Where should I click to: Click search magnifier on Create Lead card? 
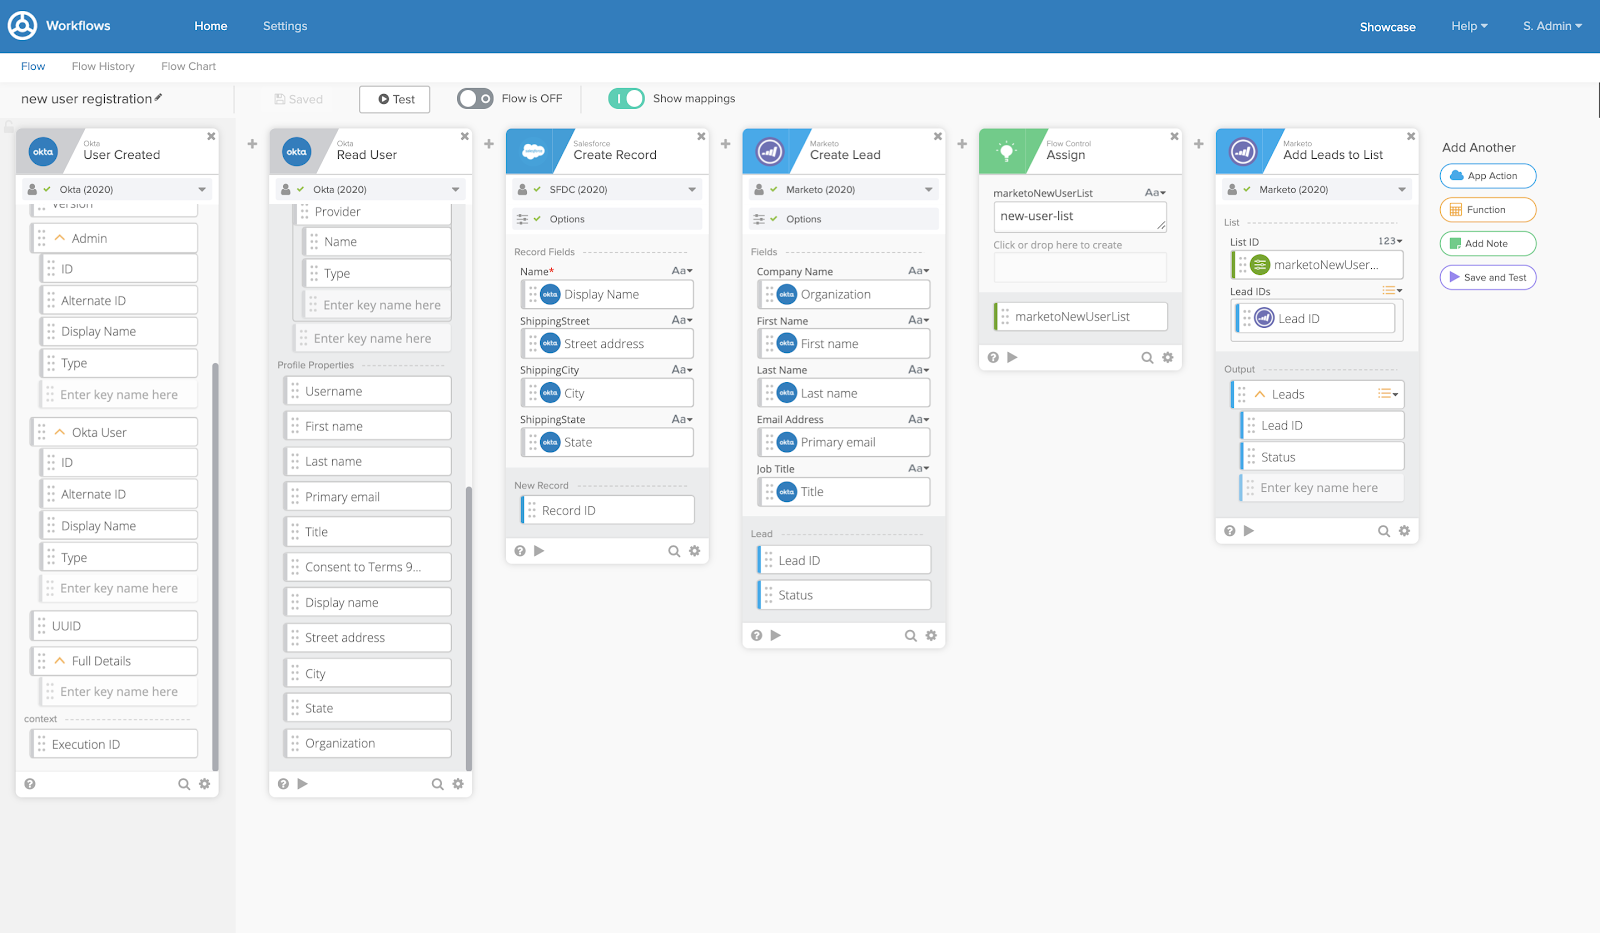(910, 635)
